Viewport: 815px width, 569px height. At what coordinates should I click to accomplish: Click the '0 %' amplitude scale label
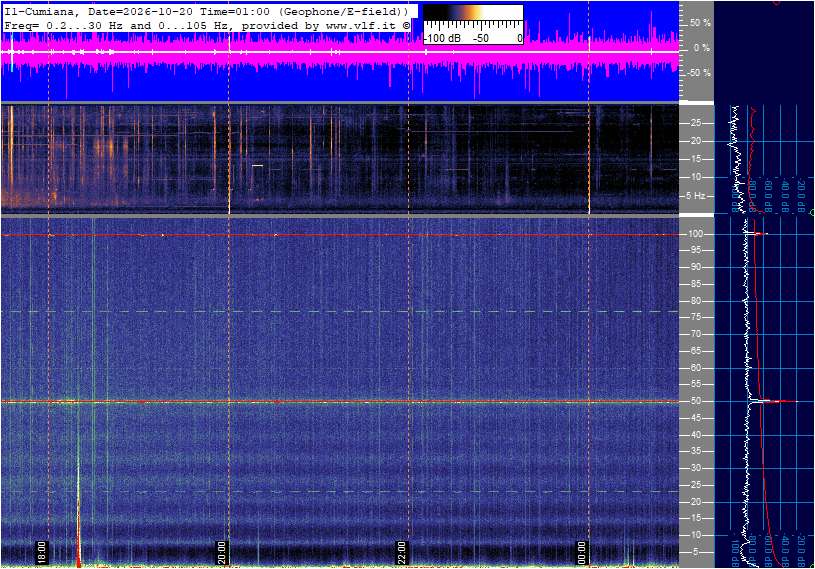click(702, 48)
